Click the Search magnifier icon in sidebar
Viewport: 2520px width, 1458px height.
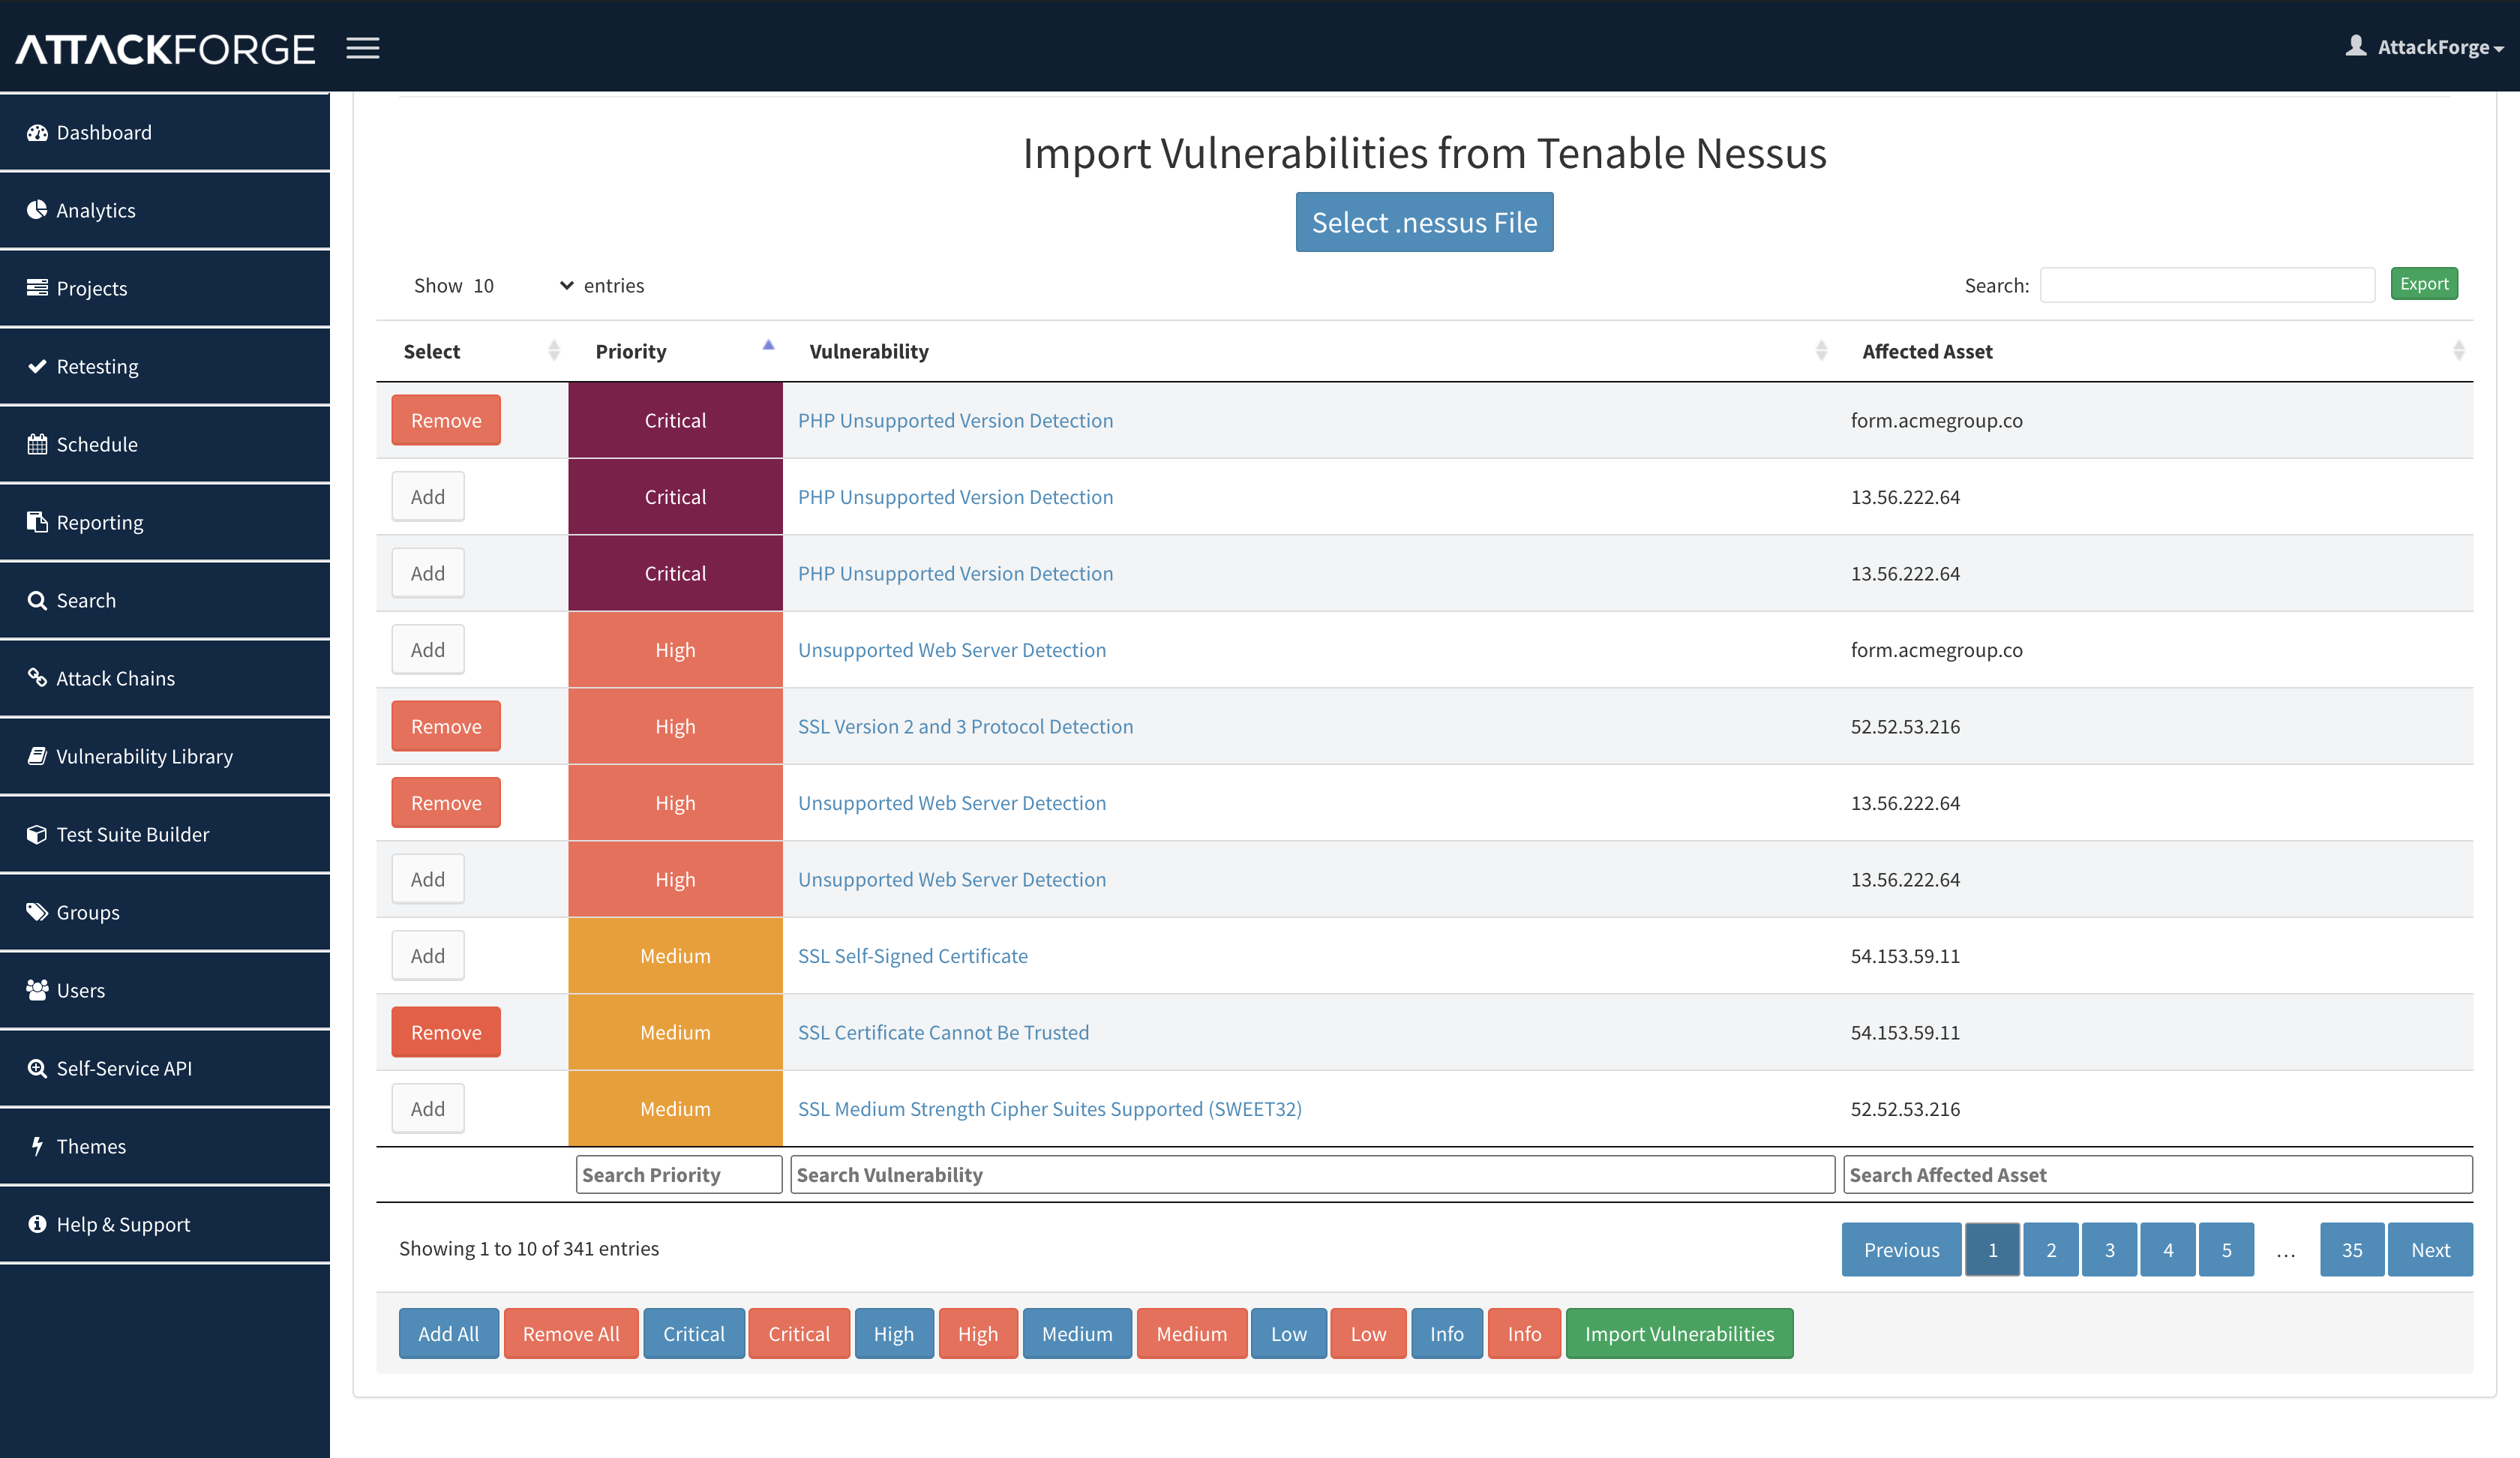(x=37, y=600)
